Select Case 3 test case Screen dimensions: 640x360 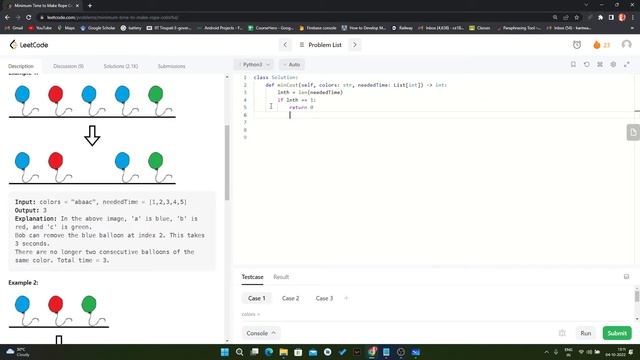click(324, 298)
